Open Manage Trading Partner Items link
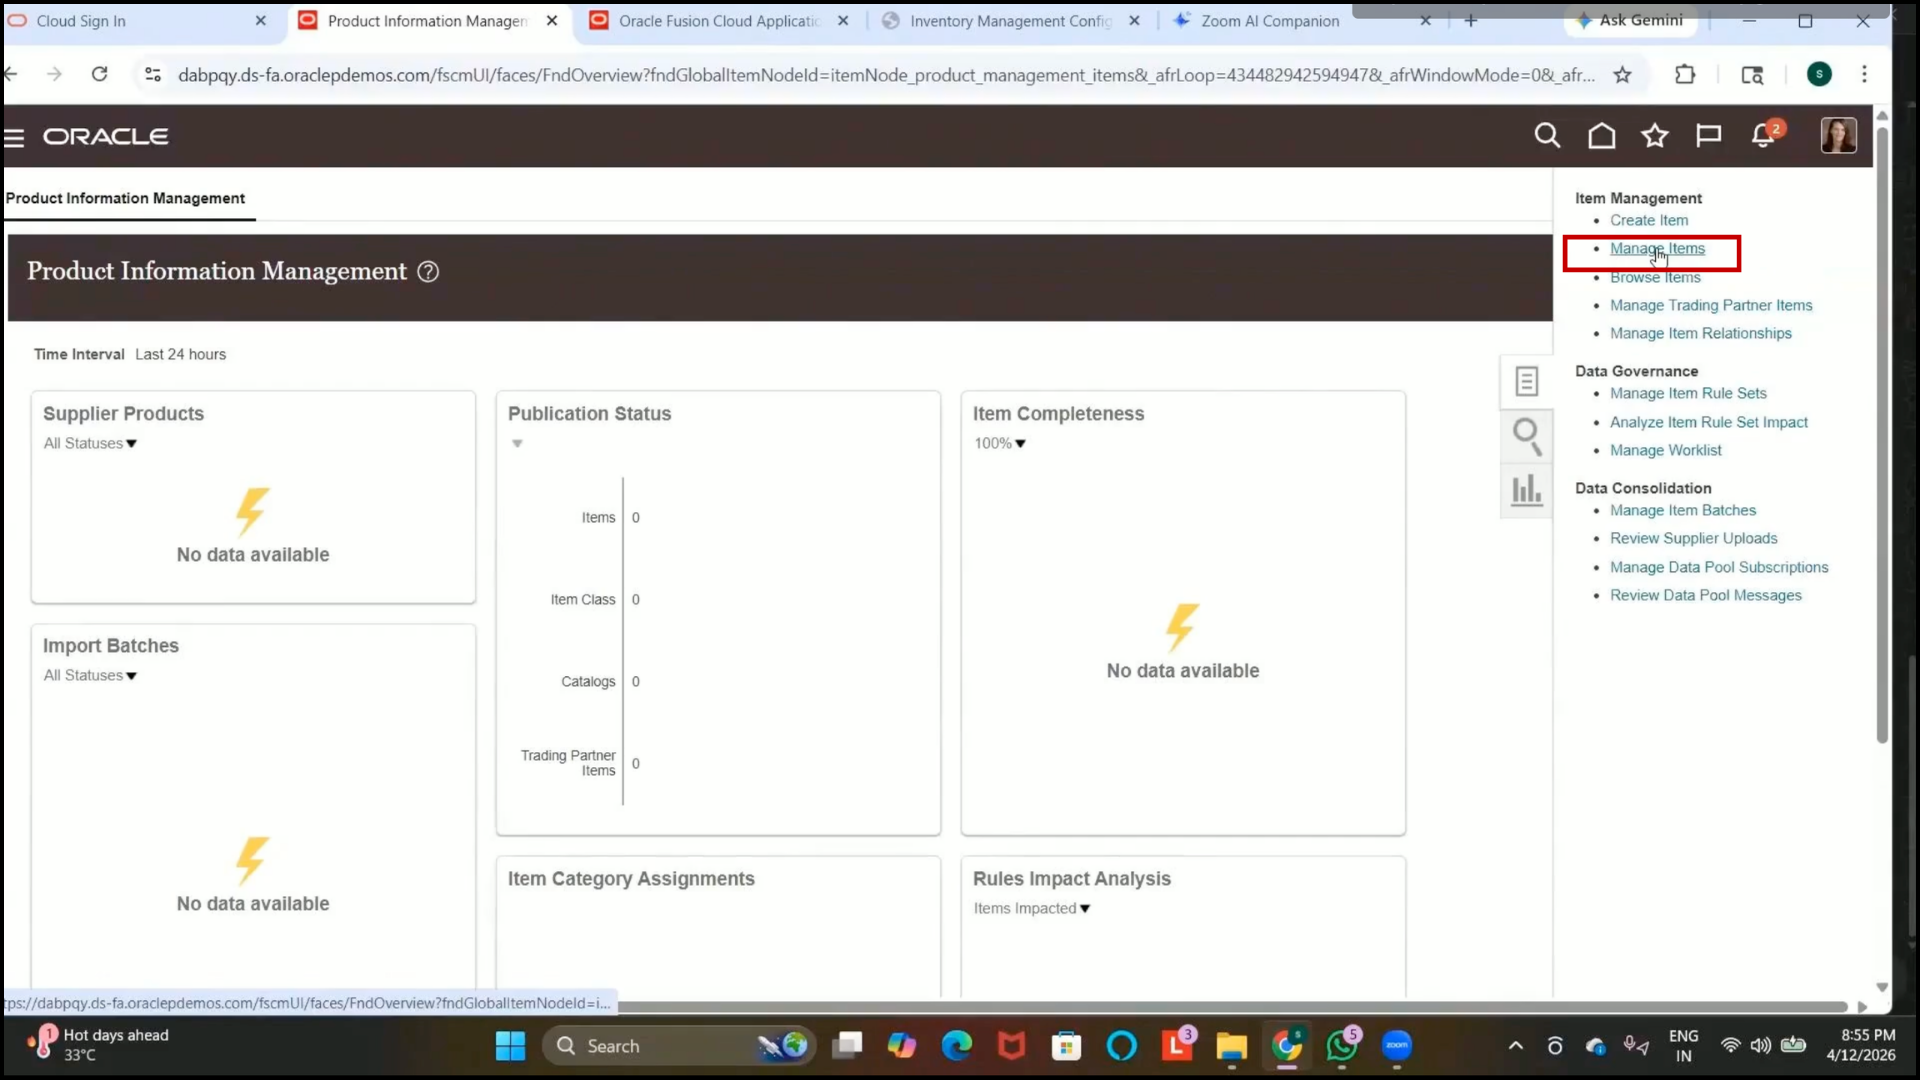 click(x=1710, y=305)
